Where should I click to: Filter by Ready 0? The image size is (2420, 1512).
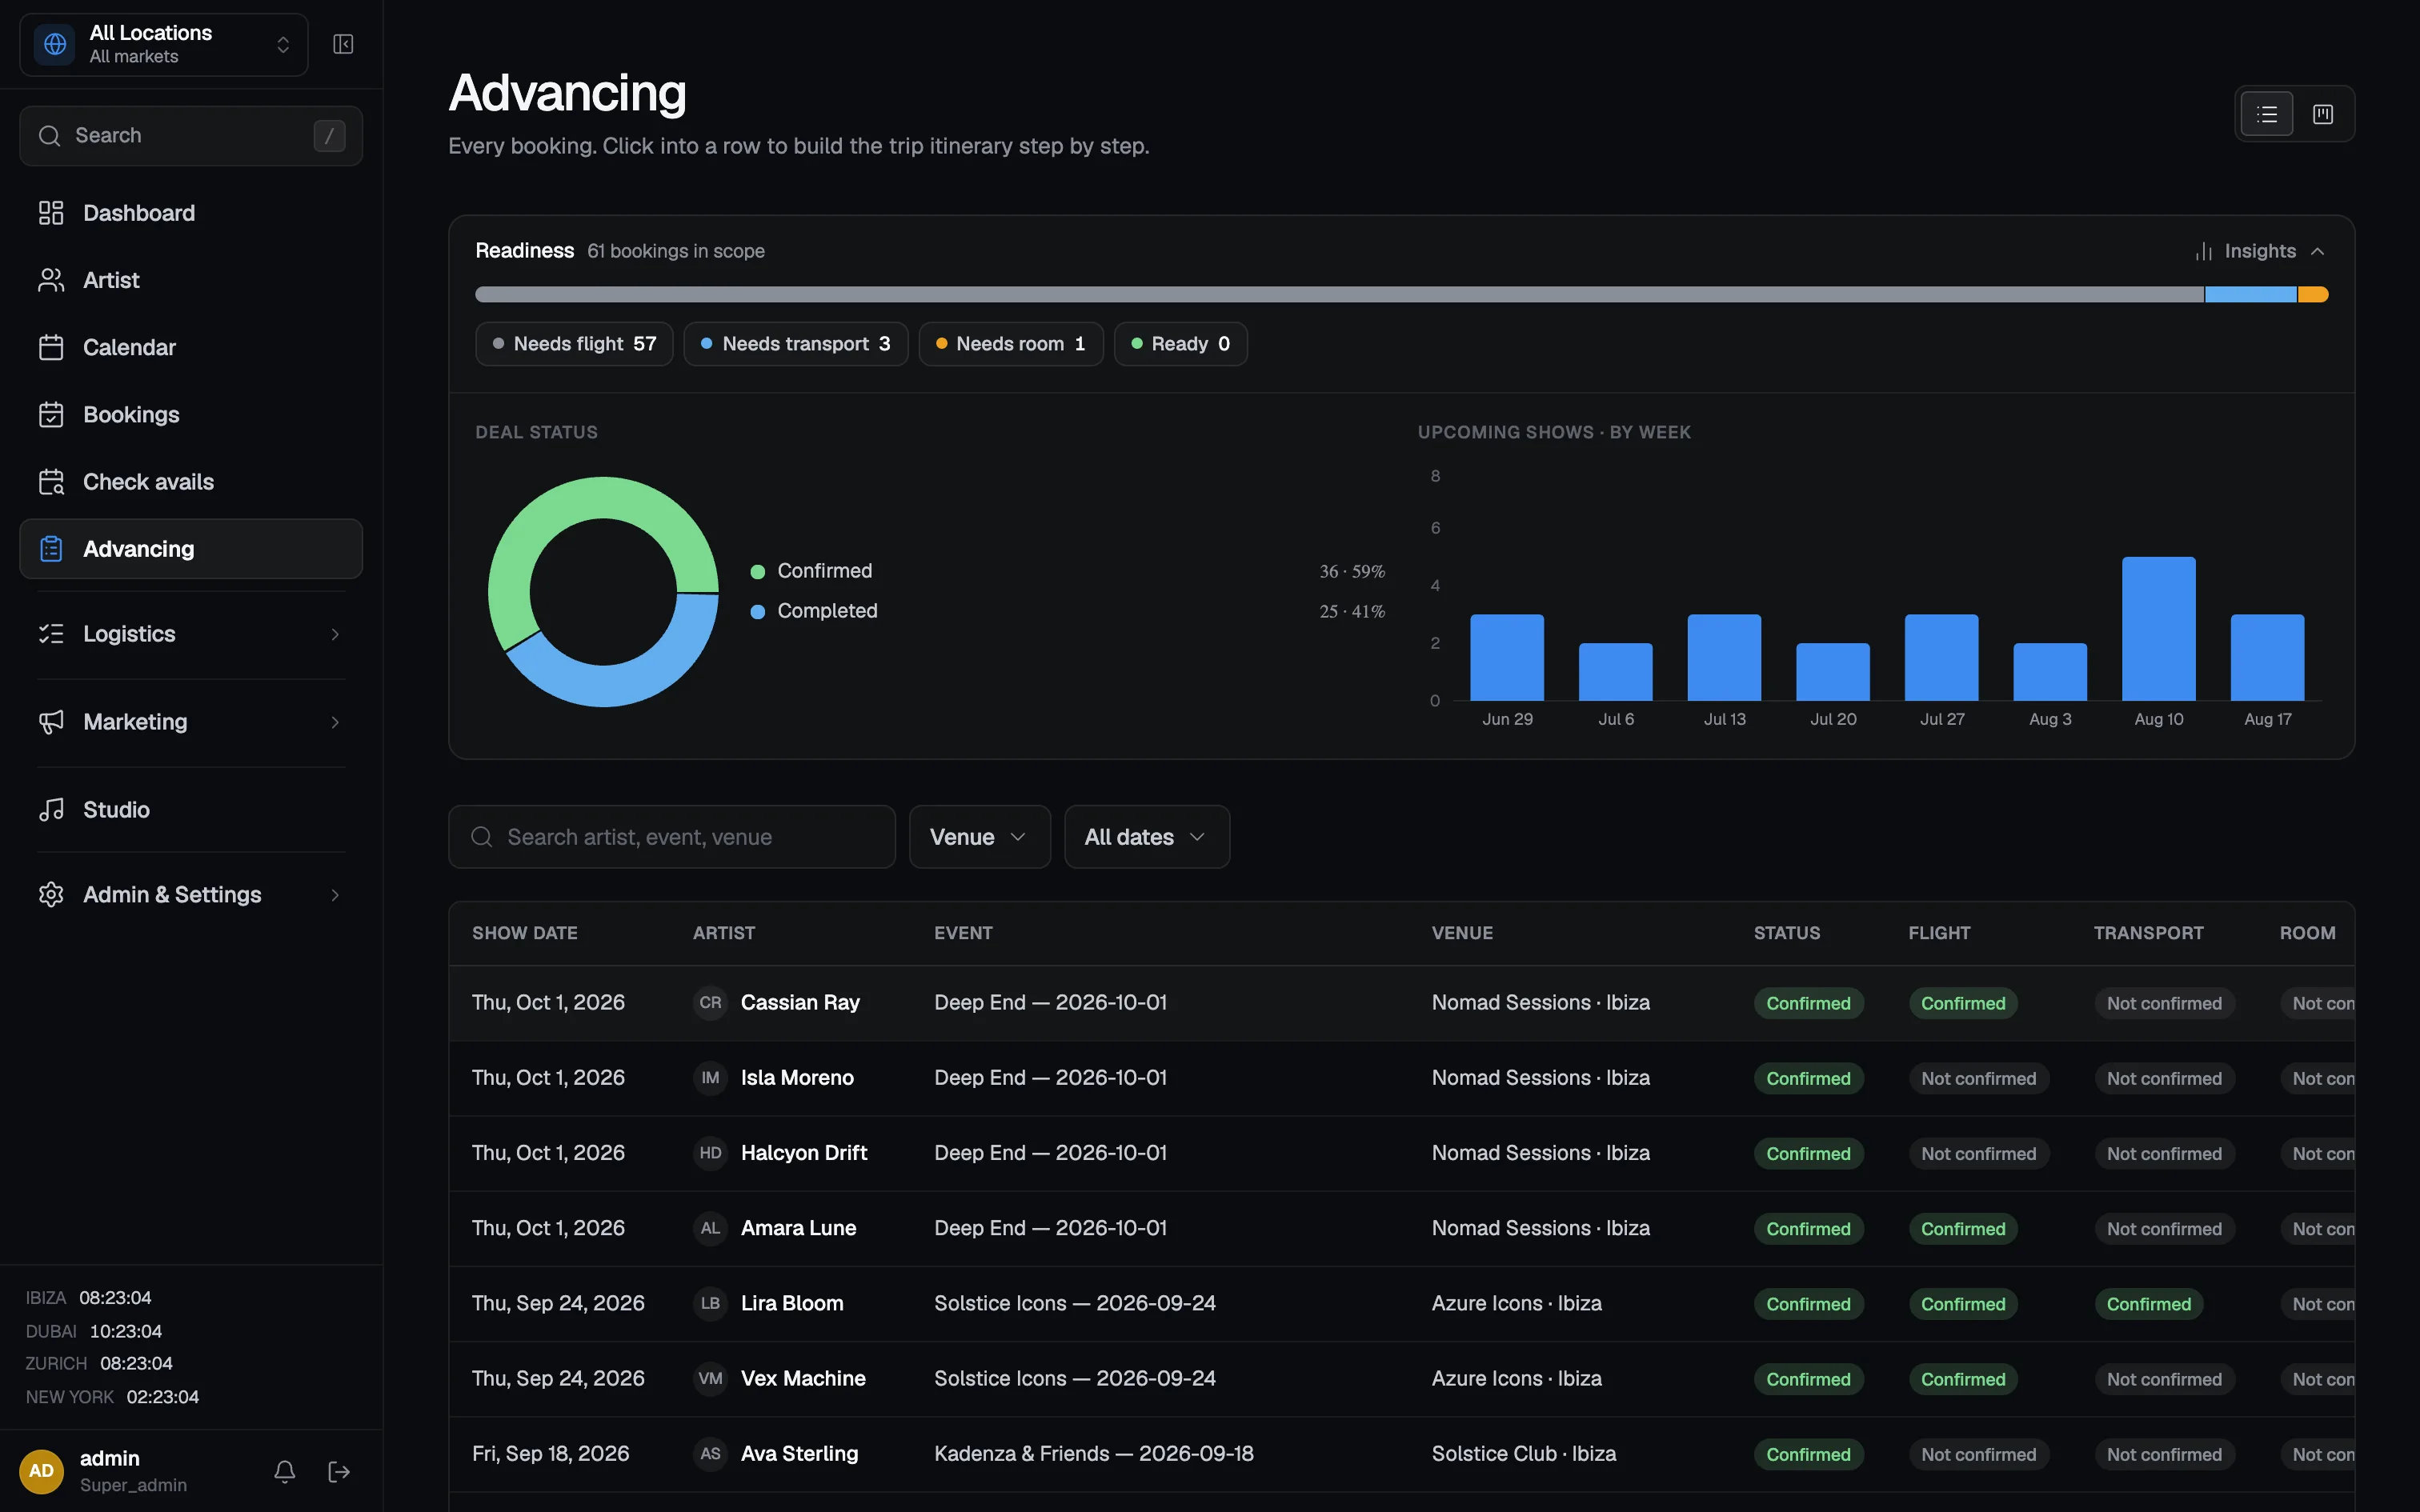pyautogui.click(x=1181, y=344)
